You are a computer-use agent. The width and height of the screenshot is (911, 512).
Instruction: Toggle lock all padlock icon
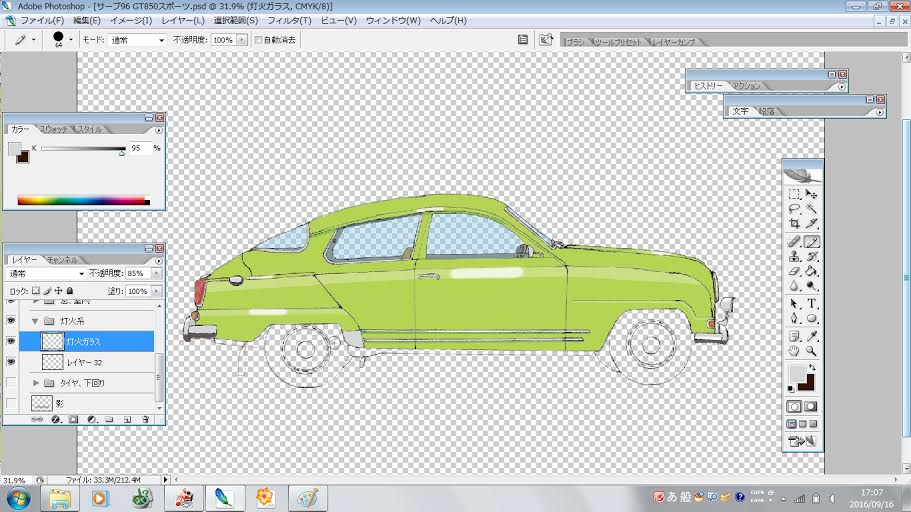click(70, 291)
